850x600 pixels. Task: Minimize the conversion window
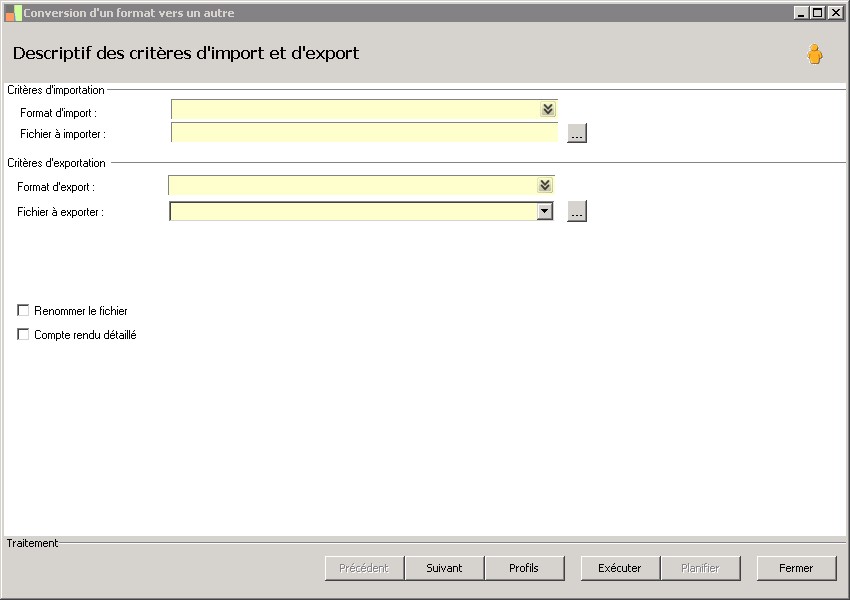click(x=801, y=13)
